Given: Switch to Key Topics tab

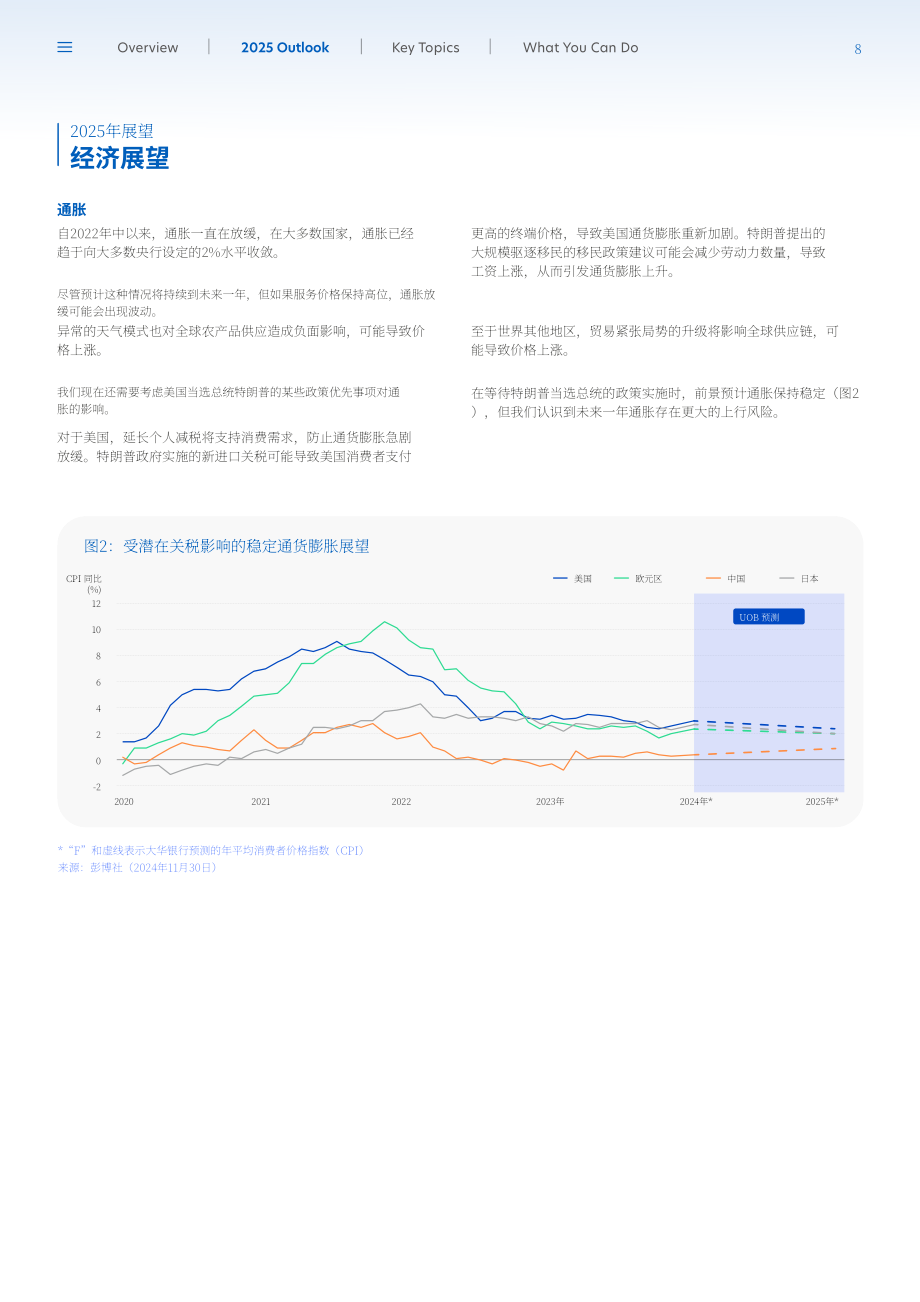Looking at the screenshot, I should pyautogui.click(x=426, y=47).
